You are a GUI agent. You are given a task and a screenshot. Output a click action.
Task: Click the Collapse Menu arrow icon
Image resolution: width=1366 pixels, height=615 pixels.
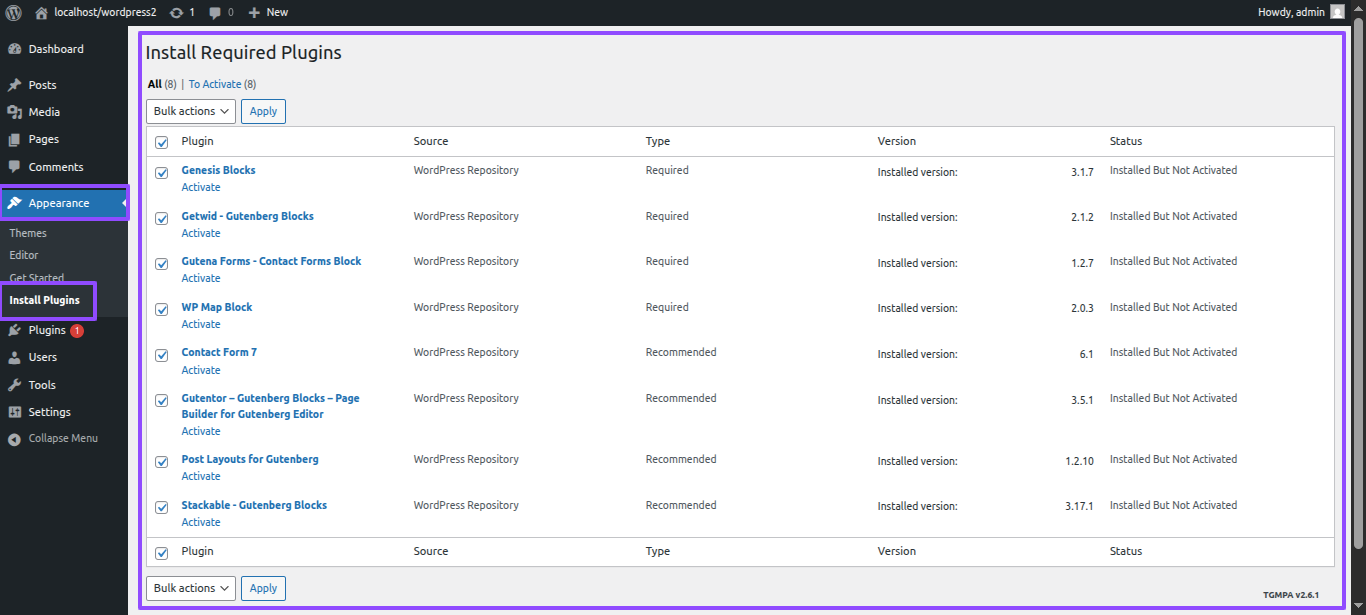point(14,439)
